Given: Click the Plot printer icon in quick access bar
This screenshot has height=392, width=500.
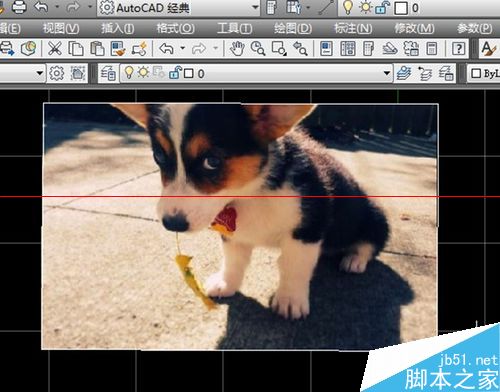Looking at the screenshot, I should coord(19,7).
